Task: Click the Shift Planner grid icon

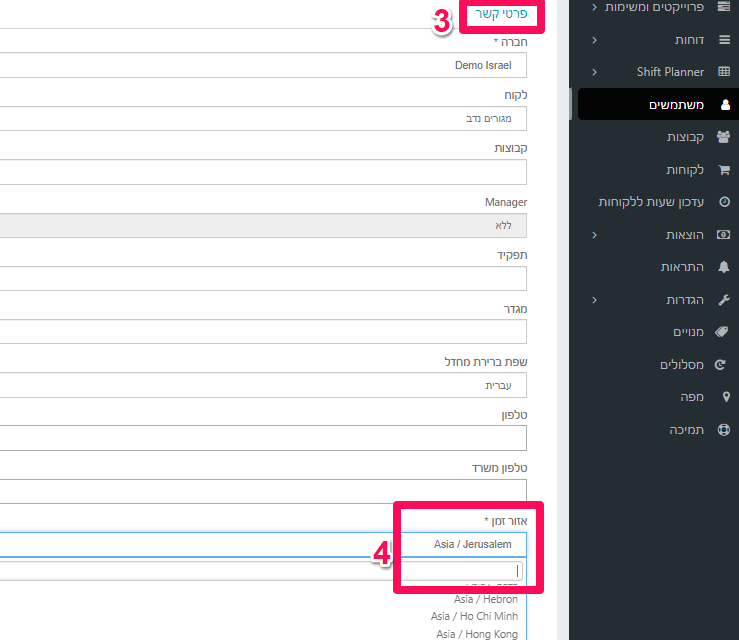Action: click(724, 72)
